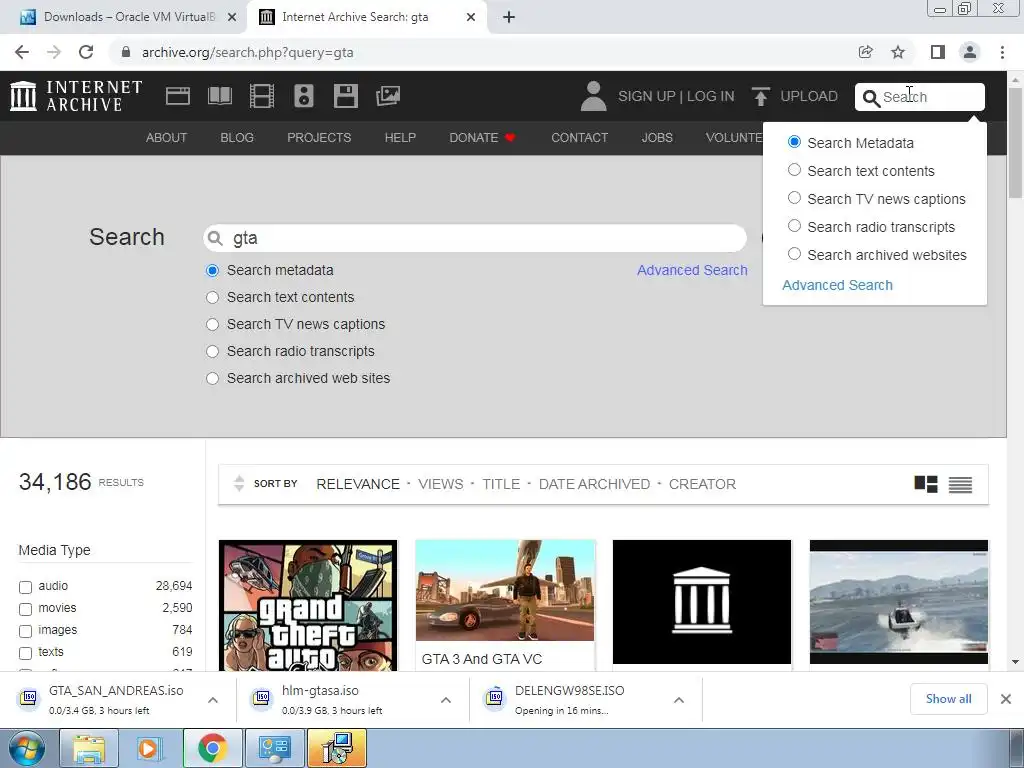Reload the page with refresh icon
This screenshot has width=1024, height=768.
tap(86, 52)
